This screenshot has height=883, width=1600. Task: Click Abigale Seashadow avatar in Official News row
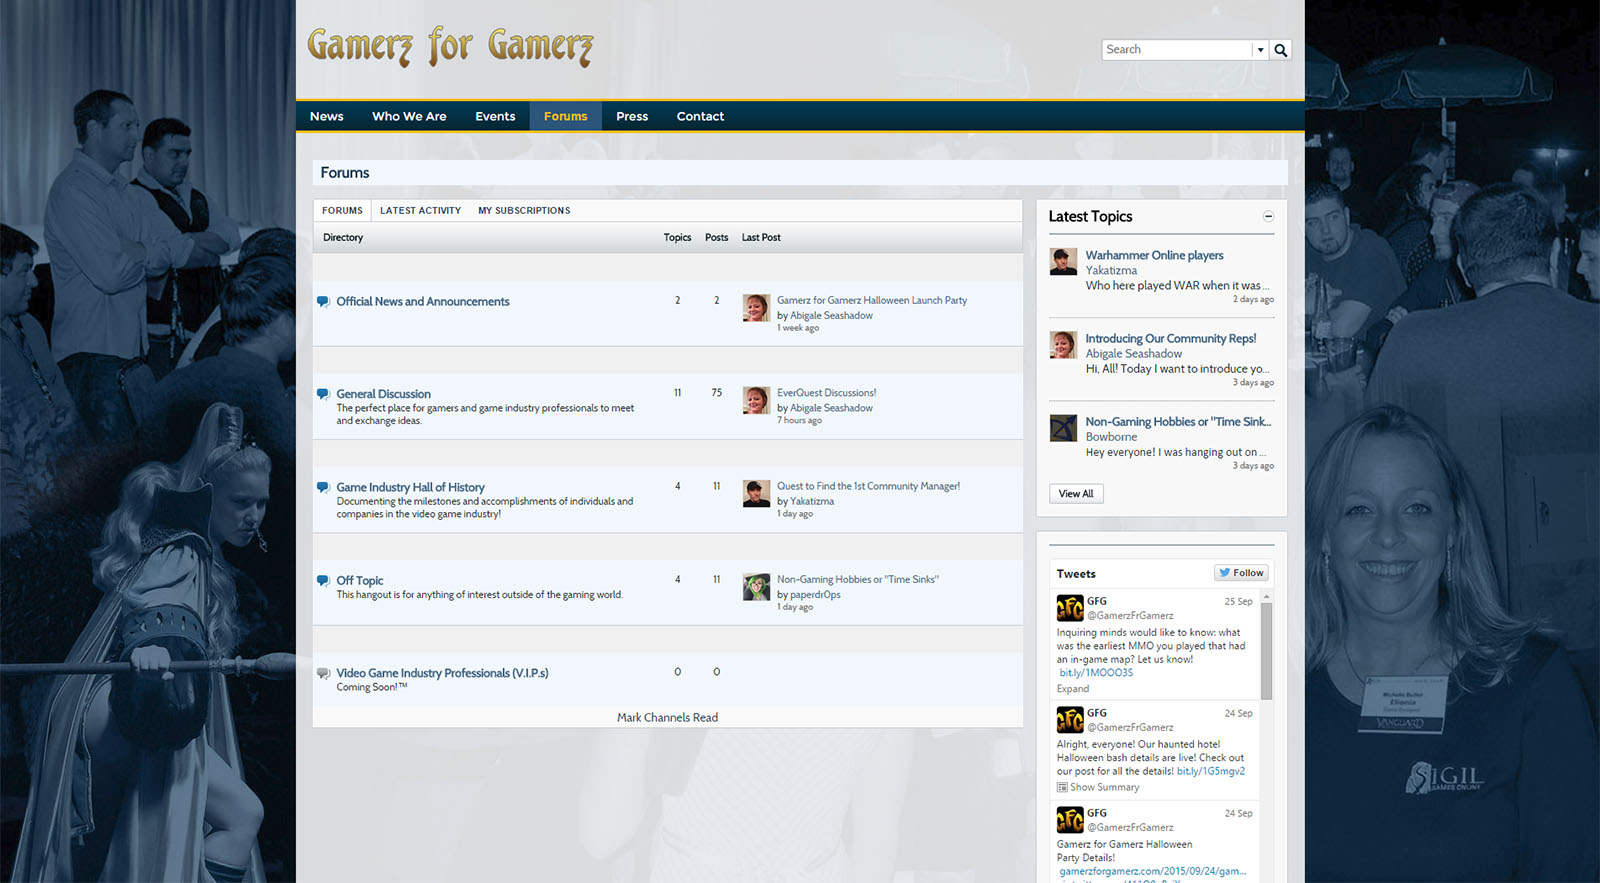(x=756, y=308)
